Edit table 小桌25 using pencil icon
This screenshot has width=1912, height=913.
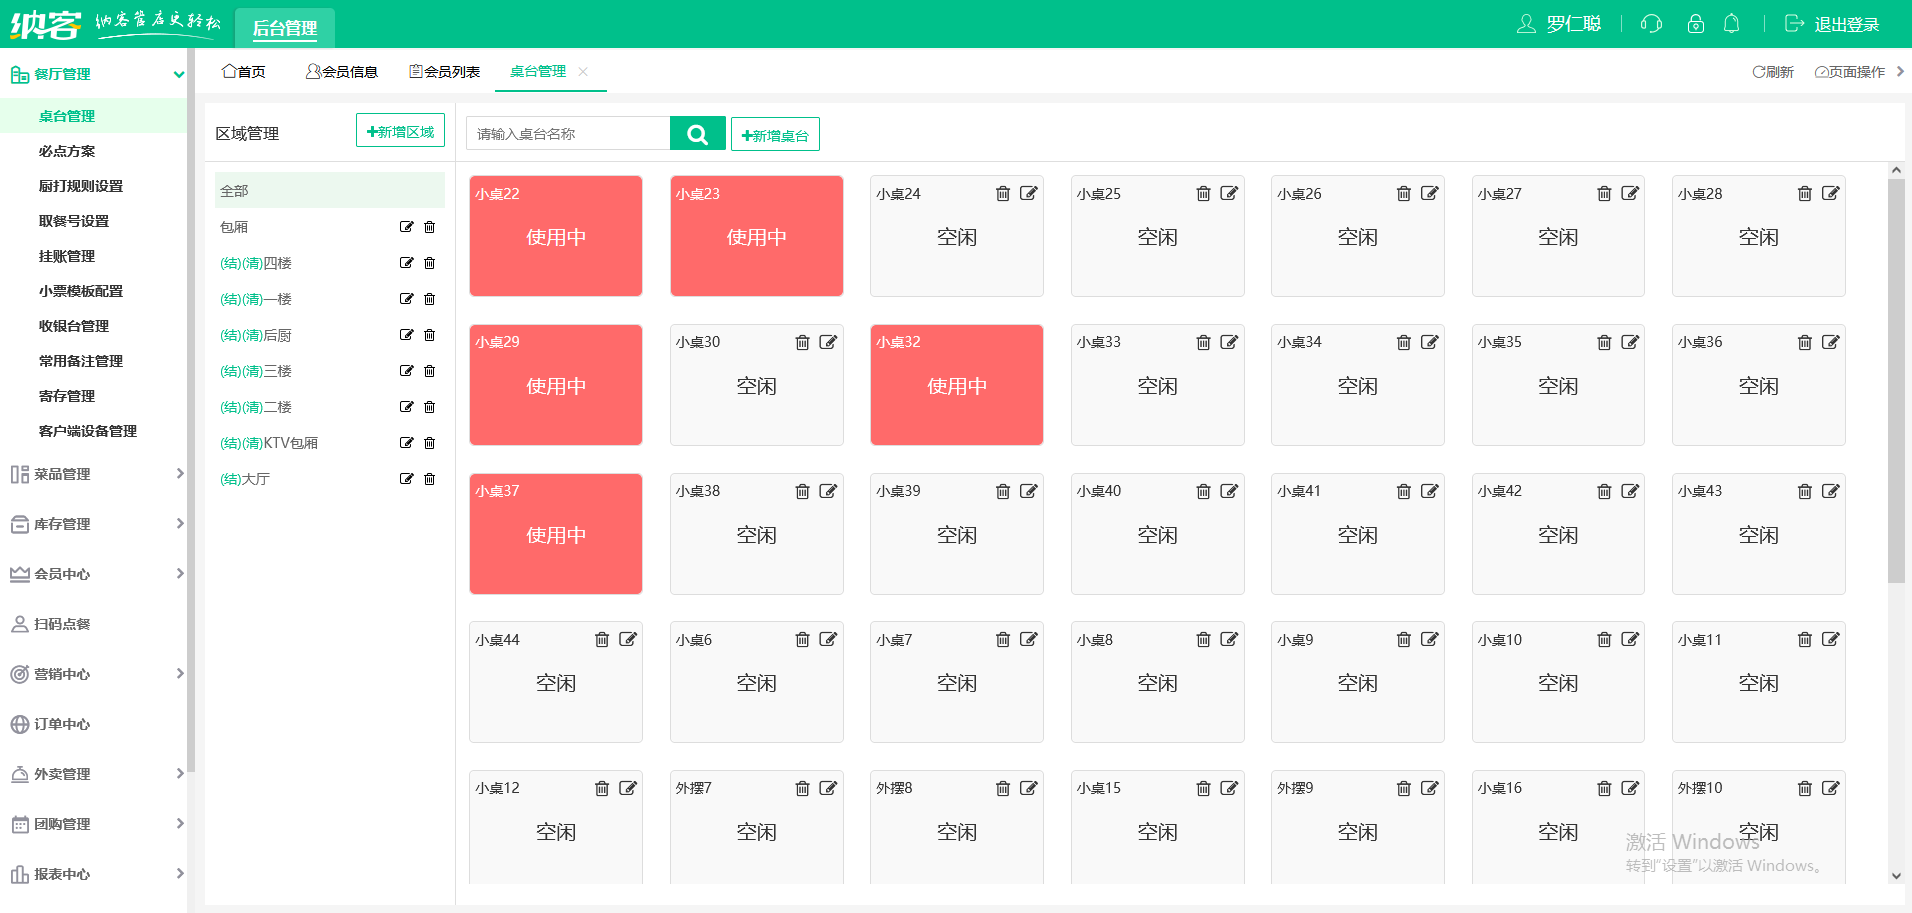click(1229, 194)
